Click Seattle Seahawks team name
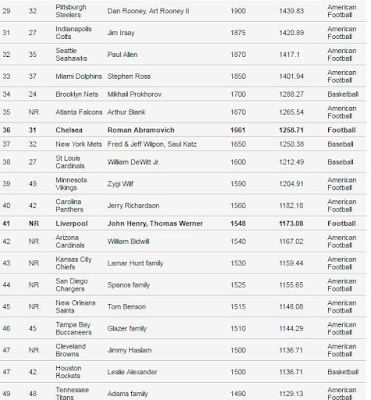This screenshot has height=400, width=371. click(x=71, y=54)
